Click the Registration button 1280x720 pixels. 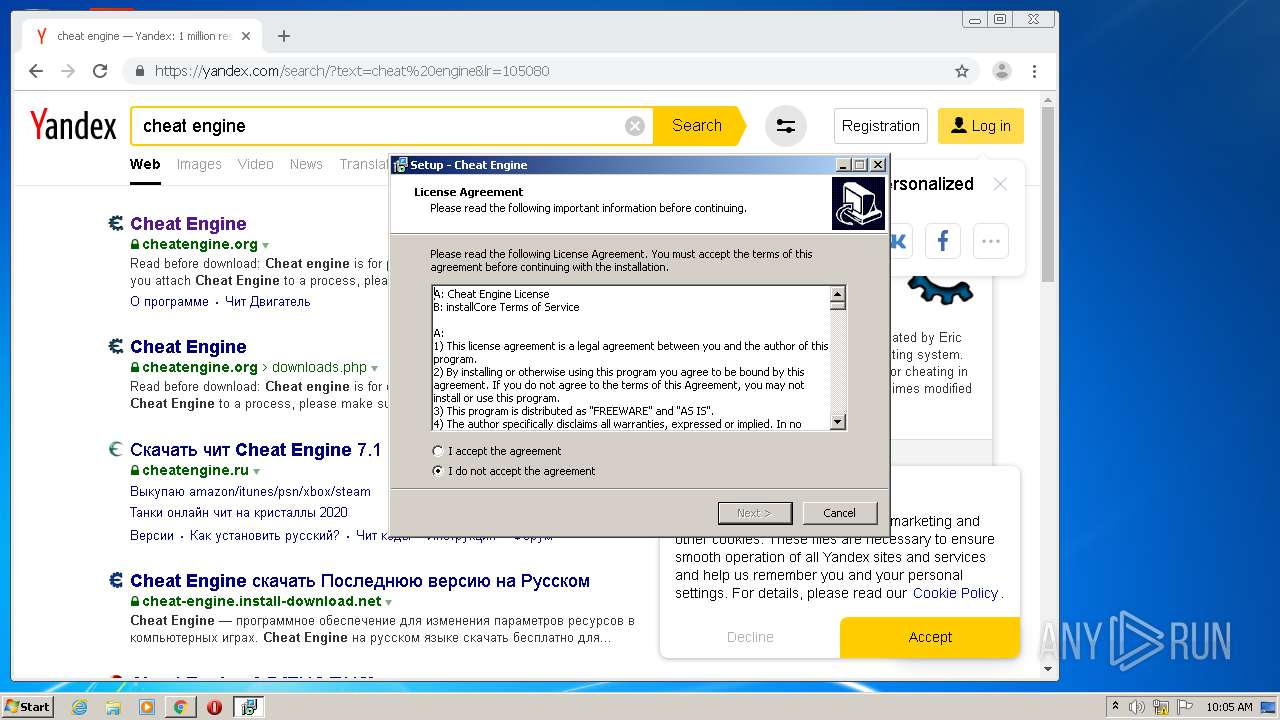(x=880, y=126)
